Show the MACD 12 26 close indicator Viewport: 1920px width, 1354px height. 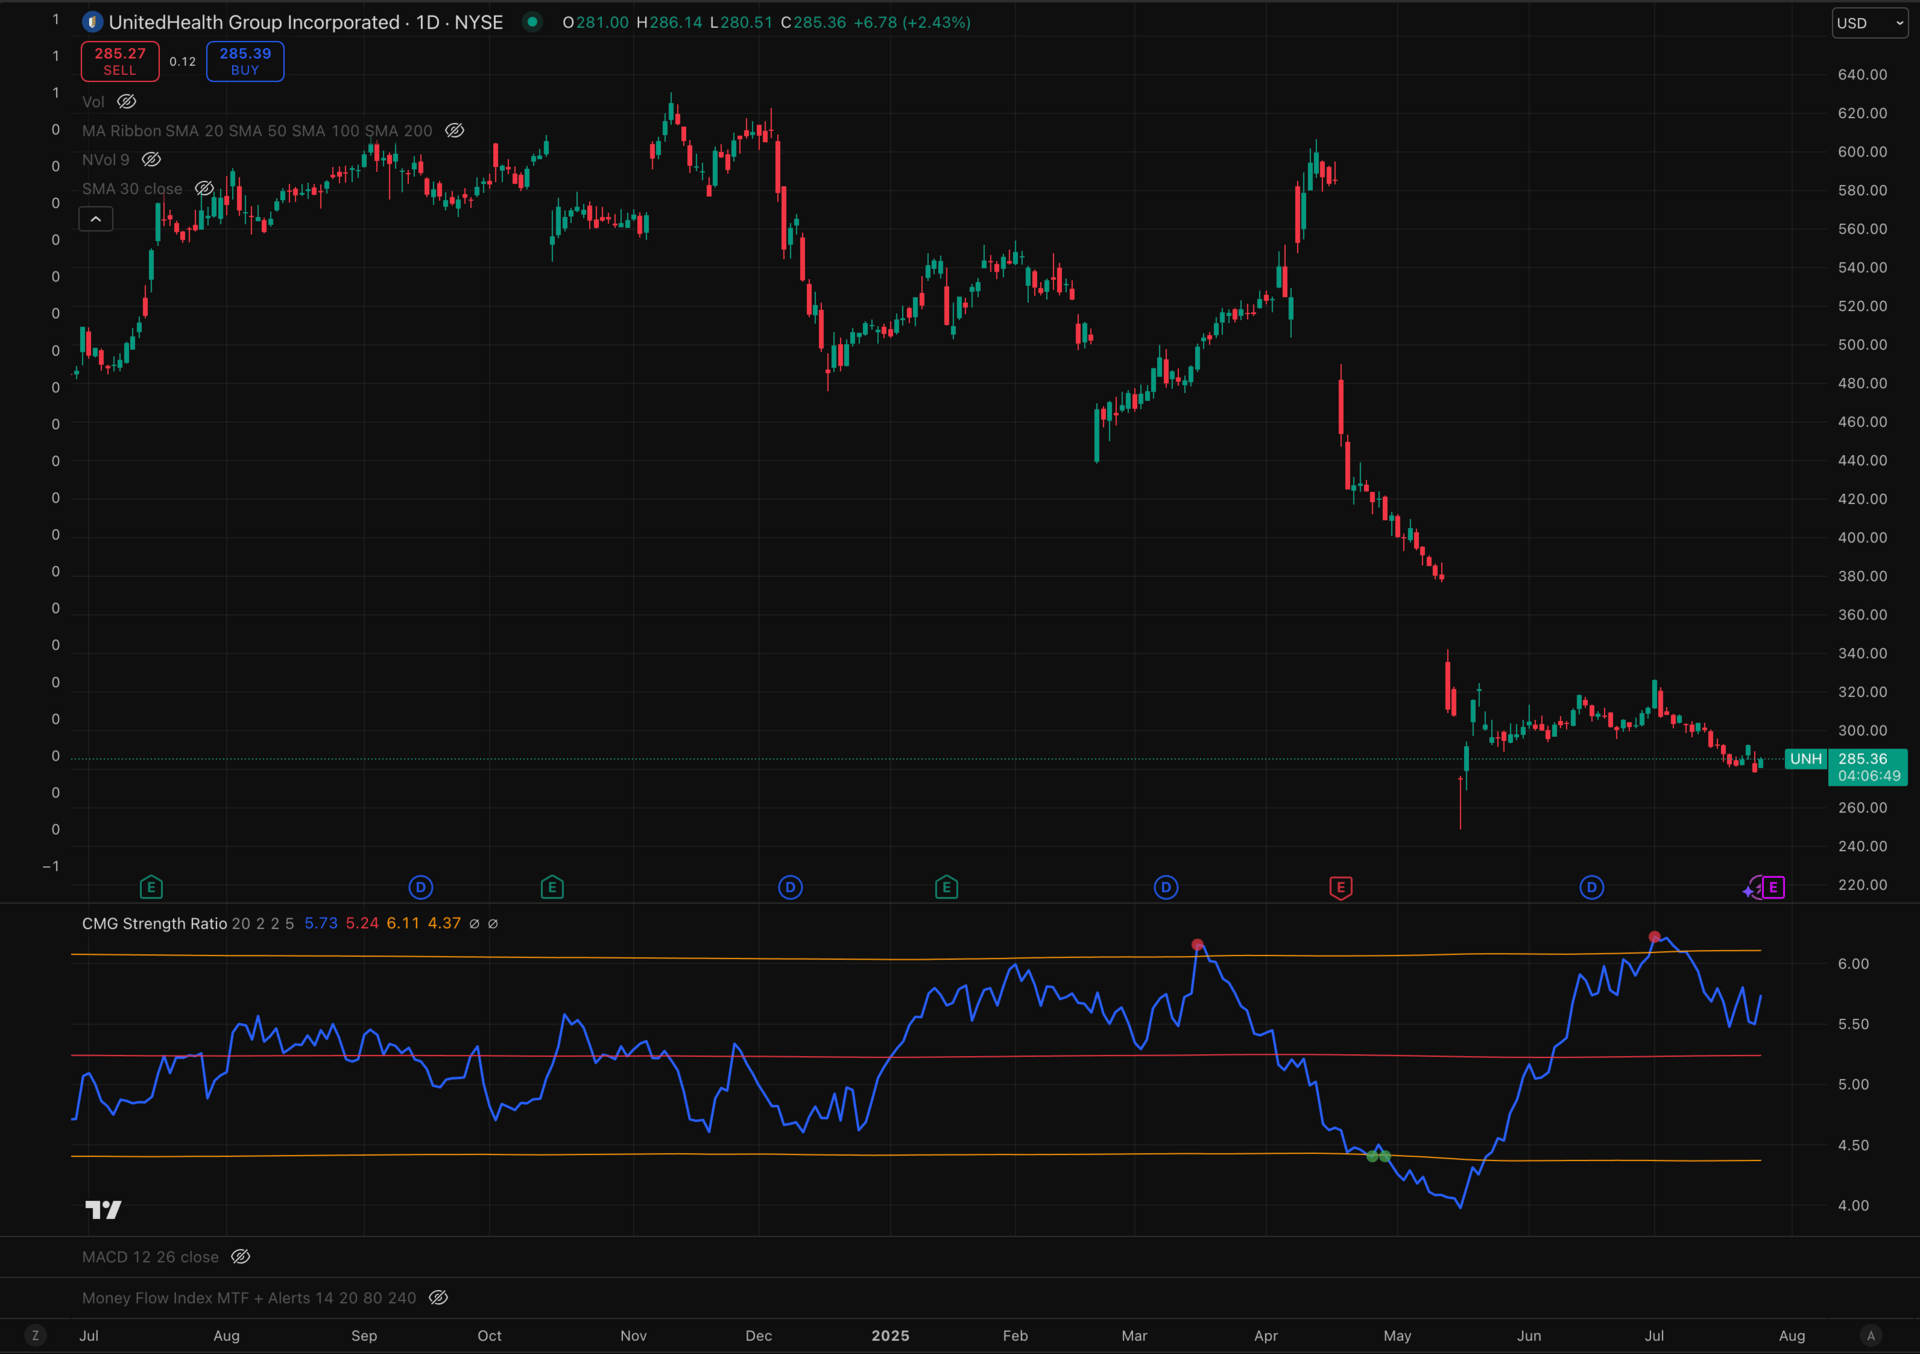pyautogui.click(x=241, y=1257)
